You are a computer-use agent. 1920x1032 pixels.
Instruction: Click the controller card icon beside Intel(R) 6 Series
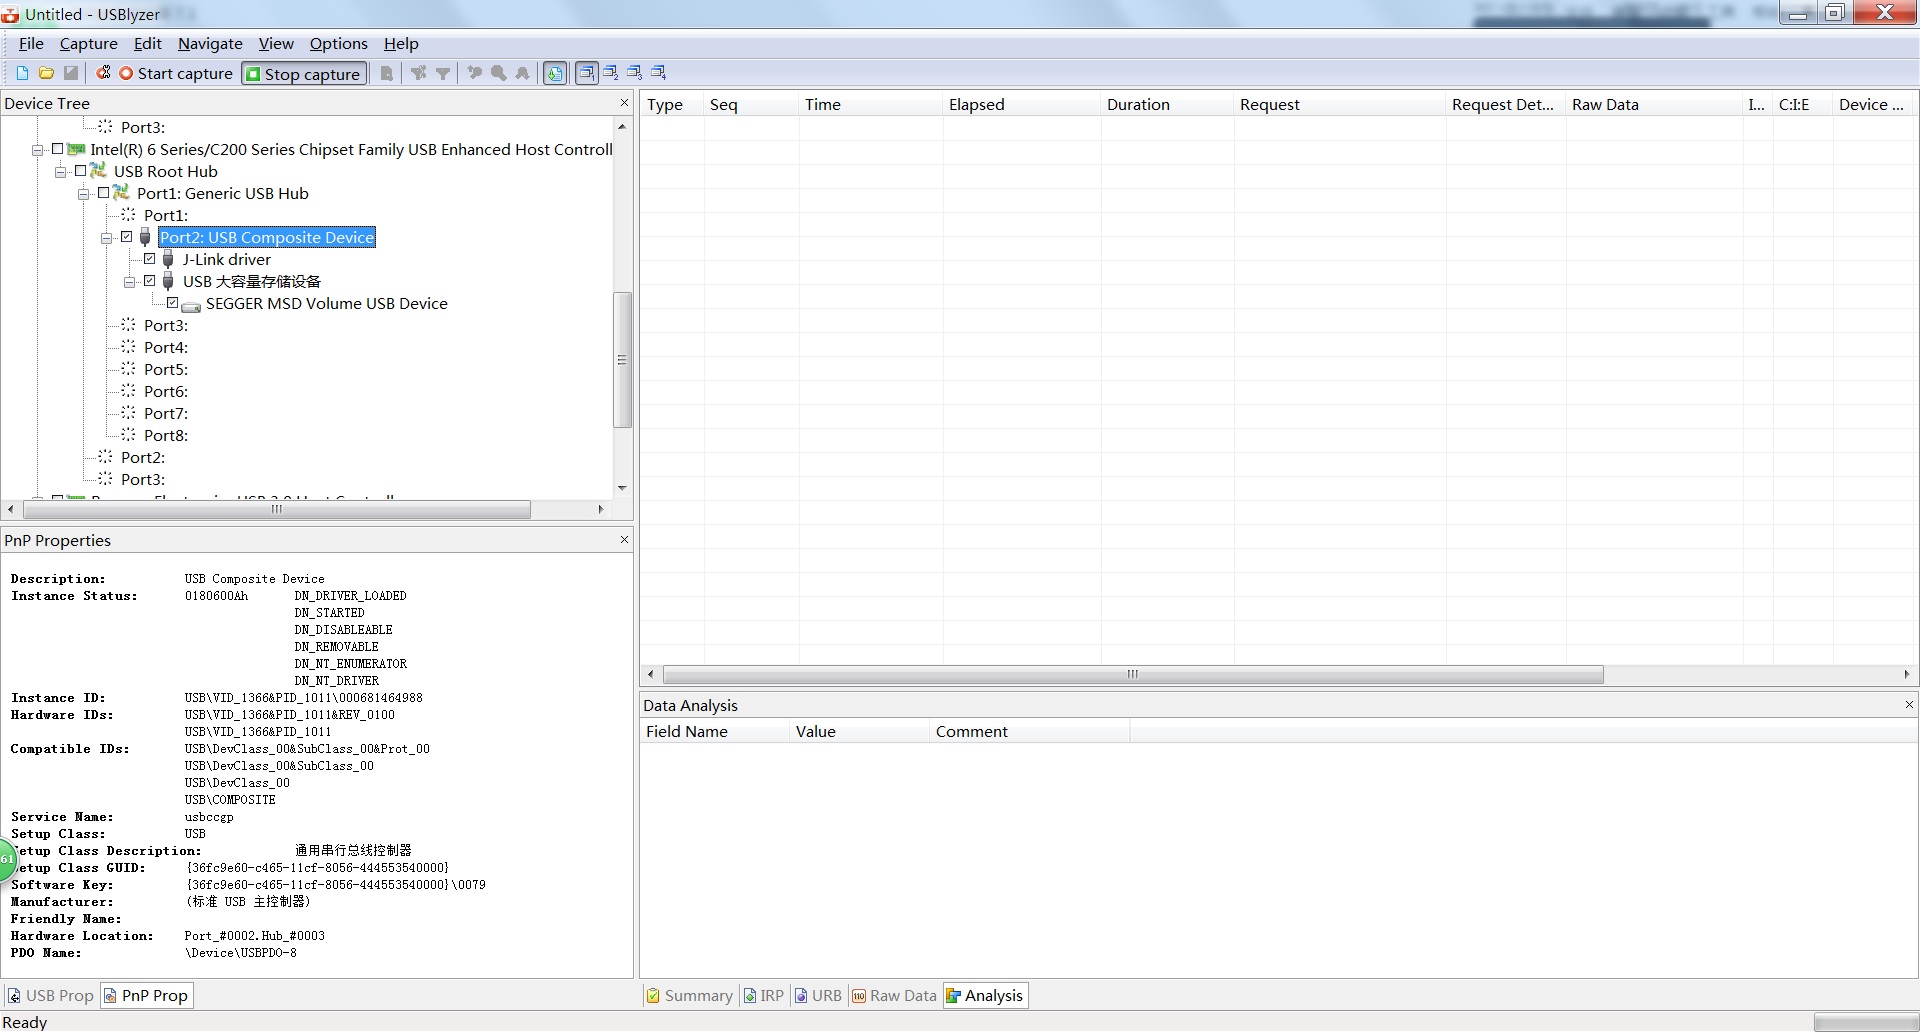pyautogui.click(x=75, y=149)
